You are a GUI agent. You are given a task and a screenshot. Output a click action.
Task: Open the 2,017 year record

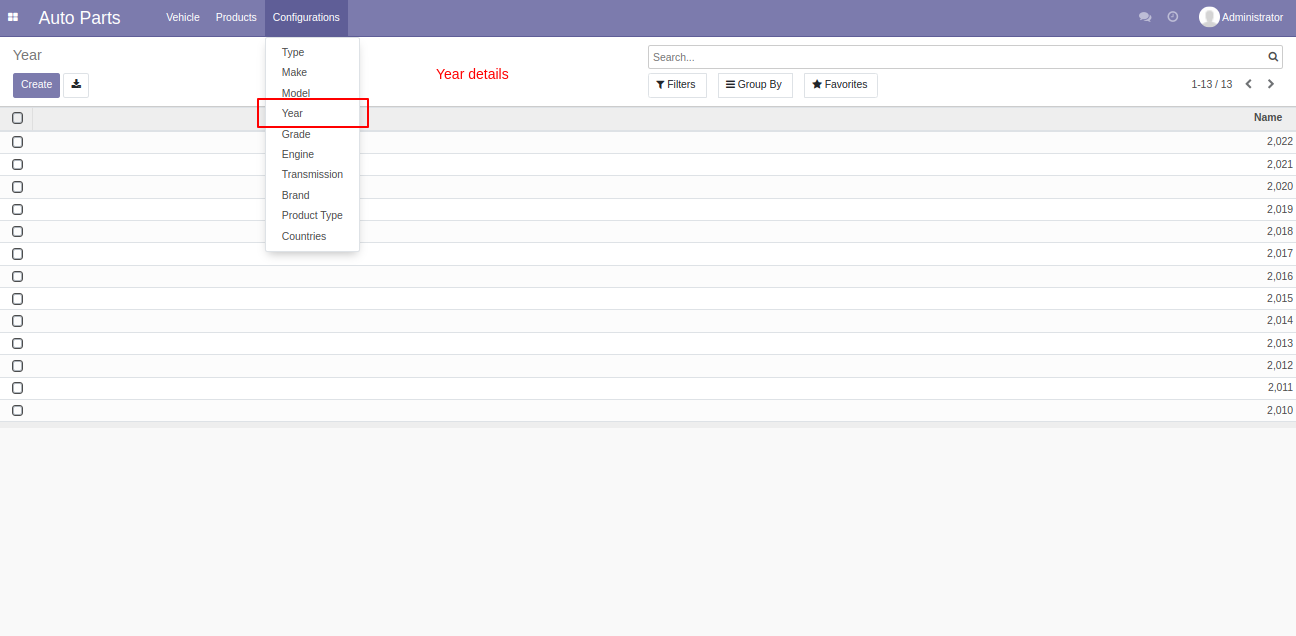pos(648,254)
